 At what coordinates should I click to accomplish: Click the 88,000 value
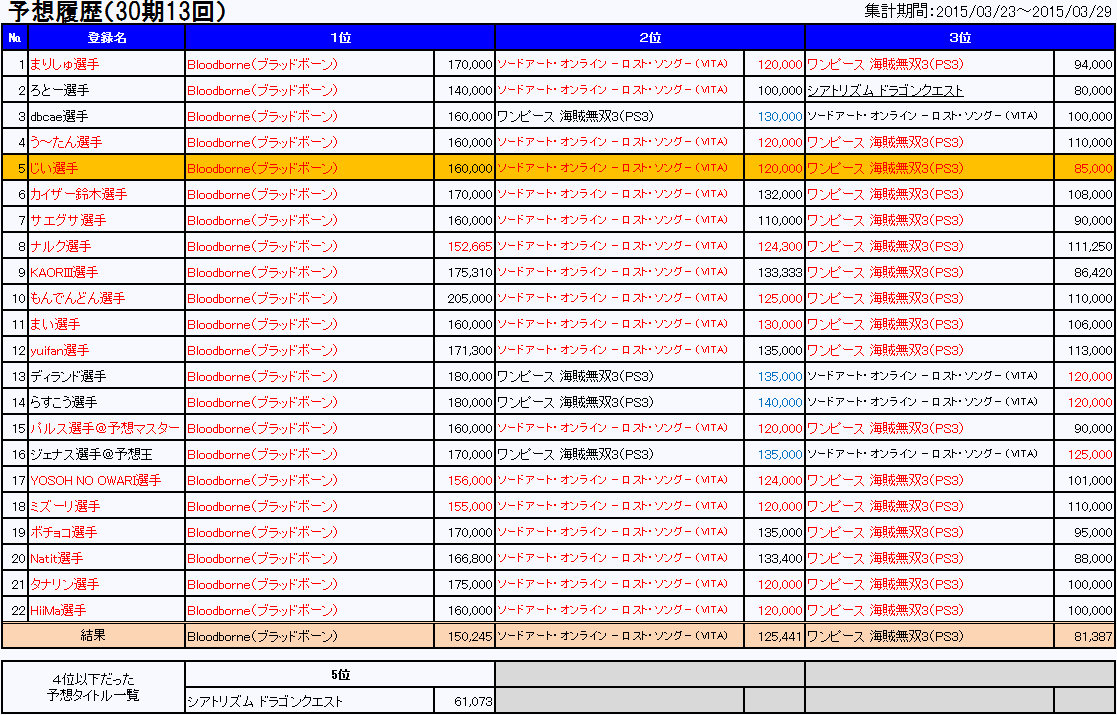coord(1093,558)
